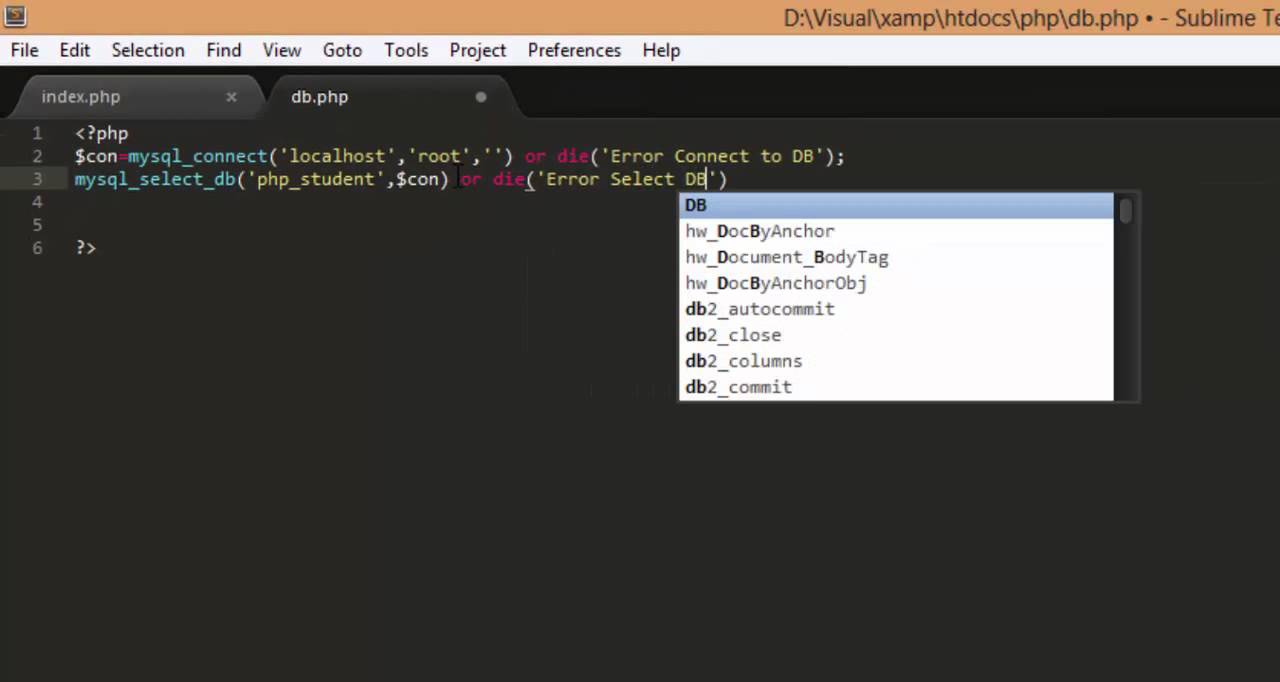The width and height of the screenshot is (1280, 682).
Task: Click the 'root' string on line 2
Action: [x=439, y=156]
